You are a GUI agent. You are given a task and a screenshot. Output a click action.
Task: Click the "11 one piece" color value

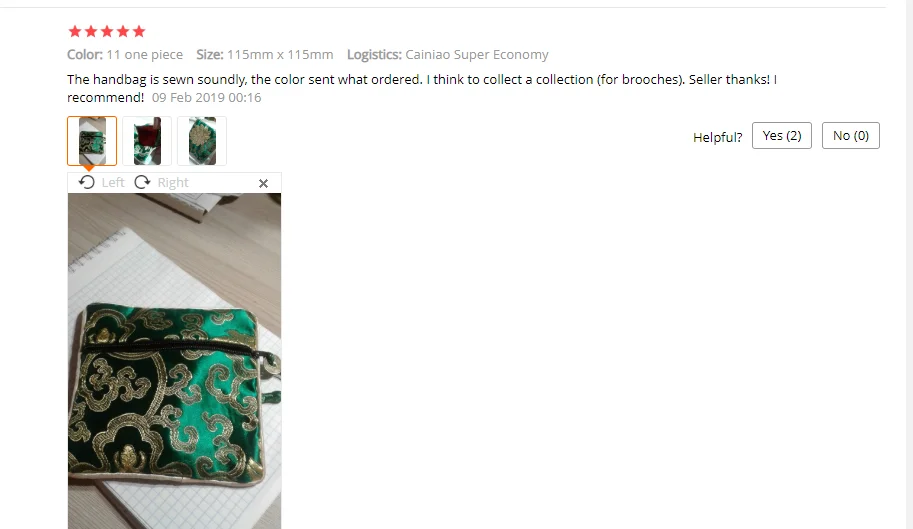pyautogui.click(x=144, y=55)
